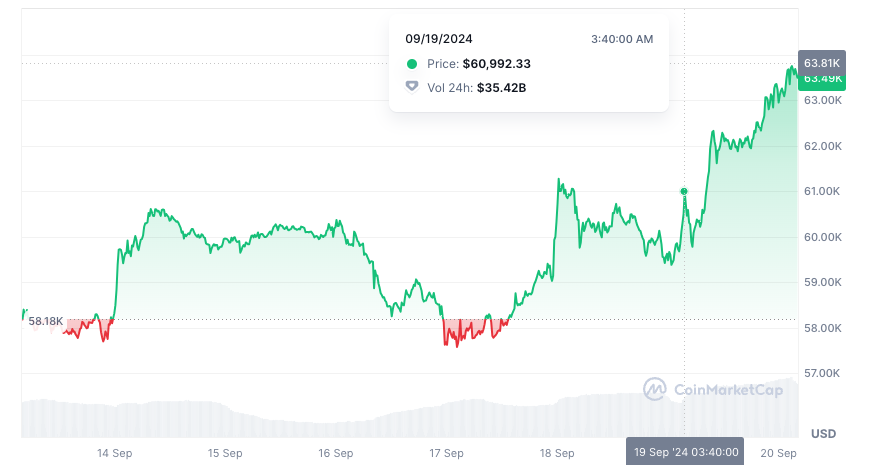Select the 14 Sep date on x-axis
This screenshot has height=465, width=880.
pyautogui.click(x=114, y=452)
